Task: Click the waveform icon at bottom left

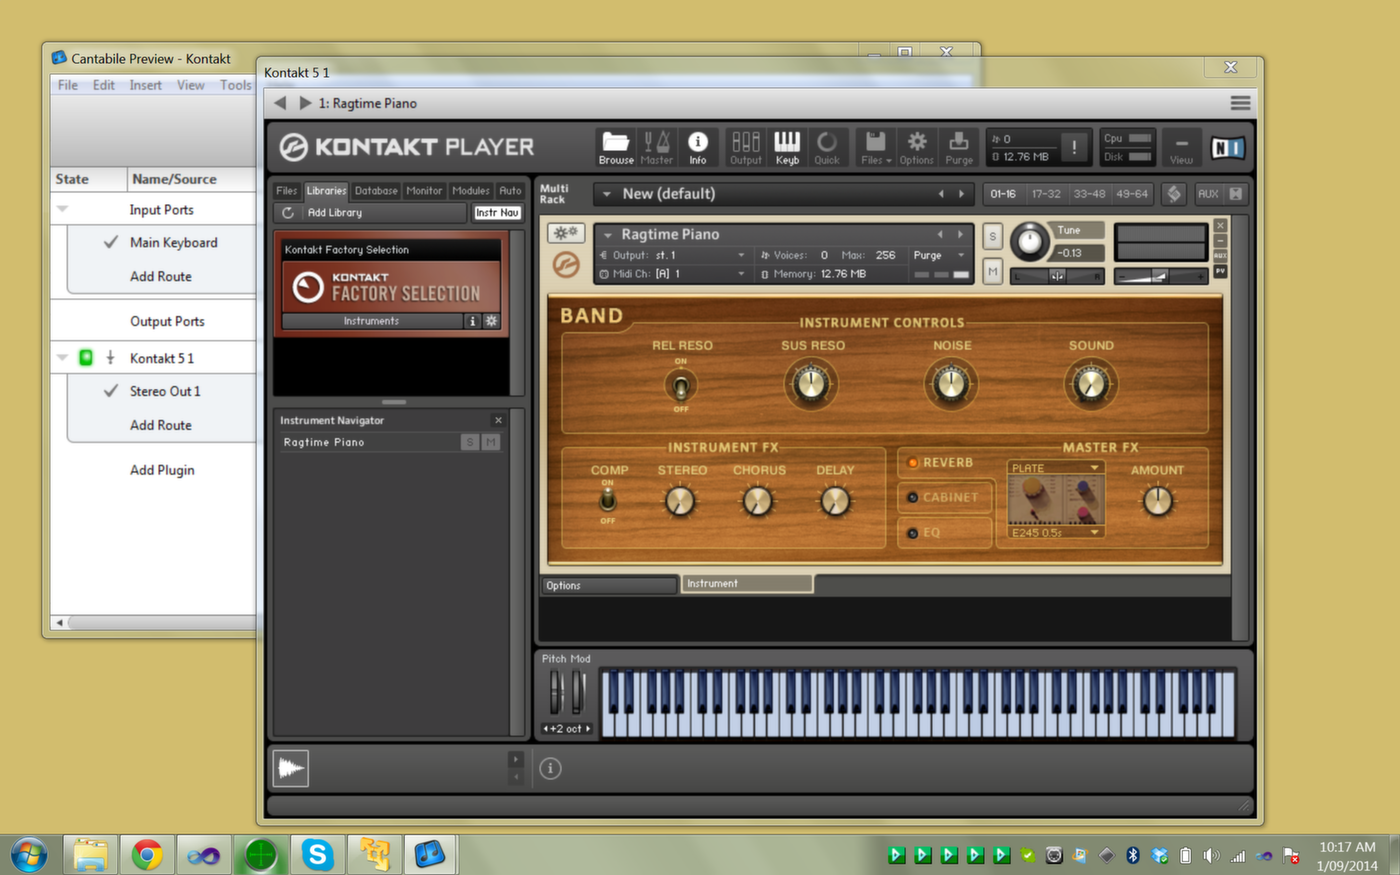Action: click(x=290, y=768)
